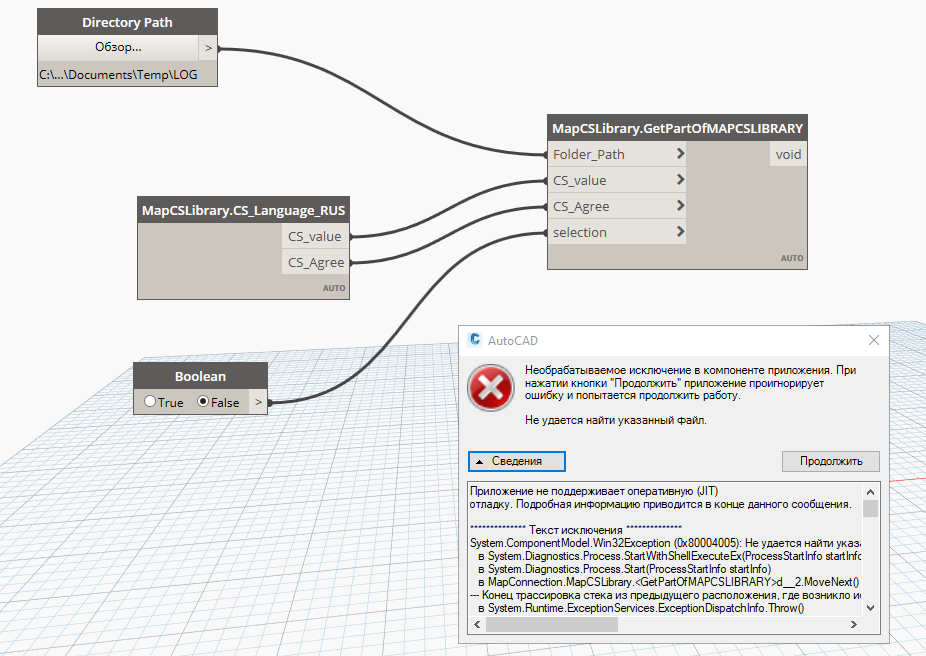This screenshot has width=926, height=656.
Task: Click the horizontal scroll-left arrow in details
Action: (477, 624)
